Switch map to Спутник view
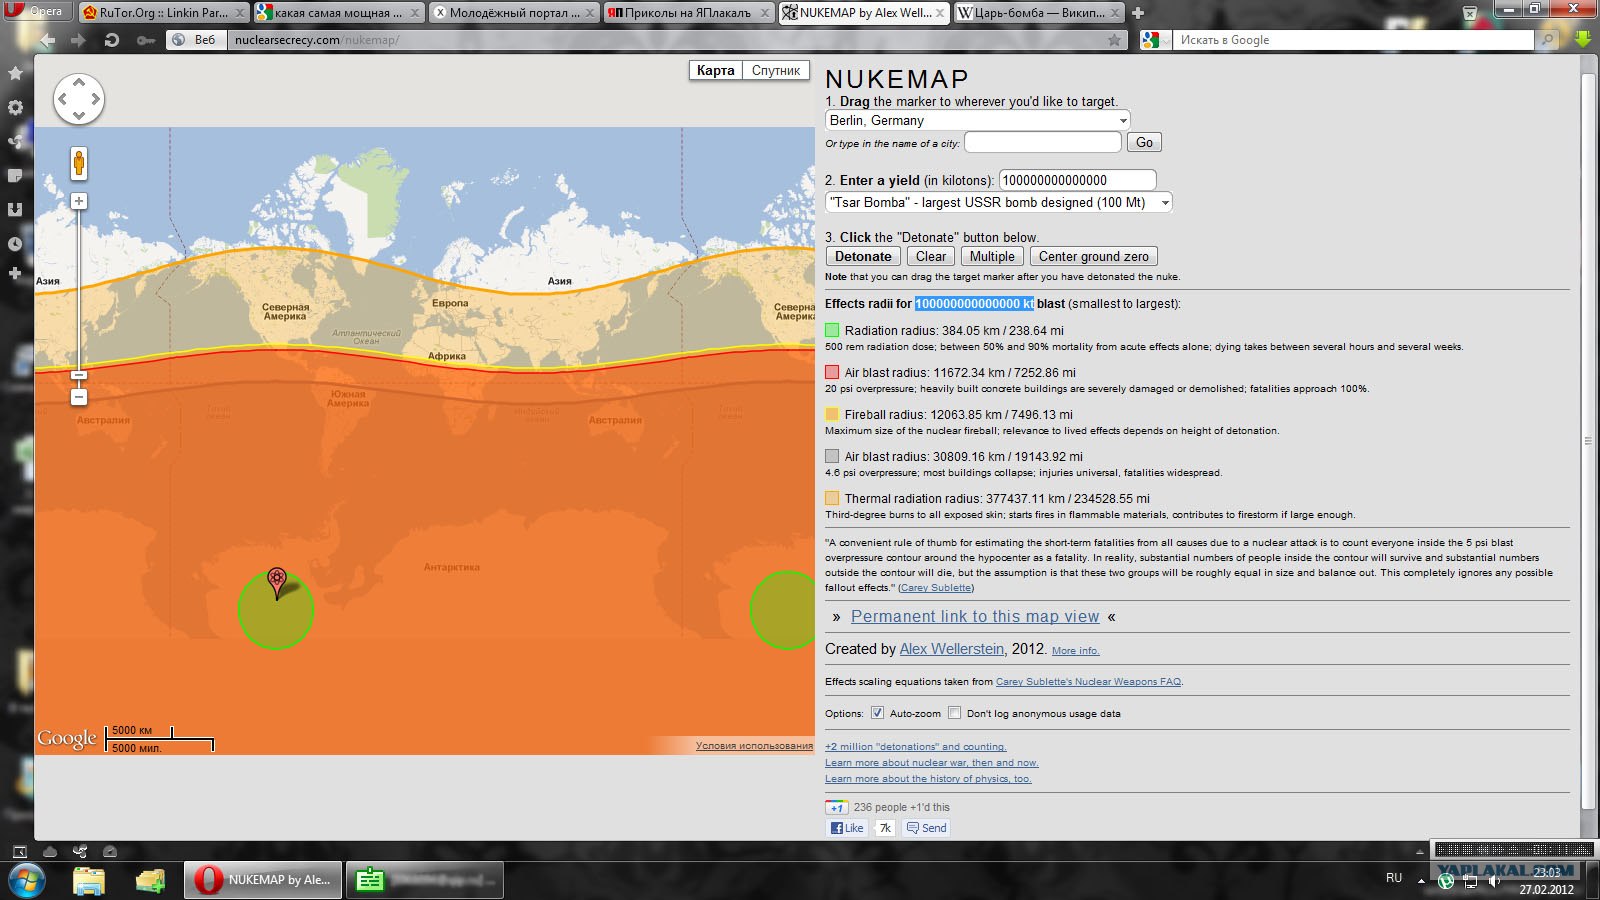Image resolution: width=1600 pixels, height=900 pixels. [x=776, y=70]
